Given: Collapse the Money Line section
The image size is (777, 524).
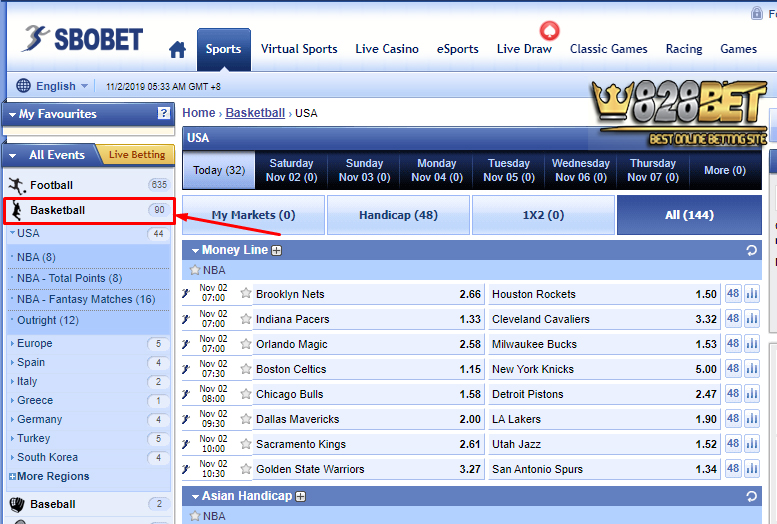Looking at the screenshot, I should (196, 251).
